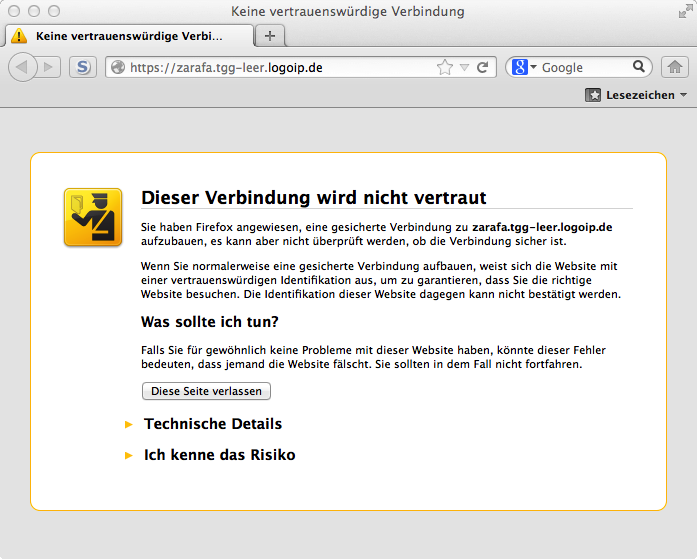Reload the page with the refresh icon
The image size is (697, 559).
482,68
